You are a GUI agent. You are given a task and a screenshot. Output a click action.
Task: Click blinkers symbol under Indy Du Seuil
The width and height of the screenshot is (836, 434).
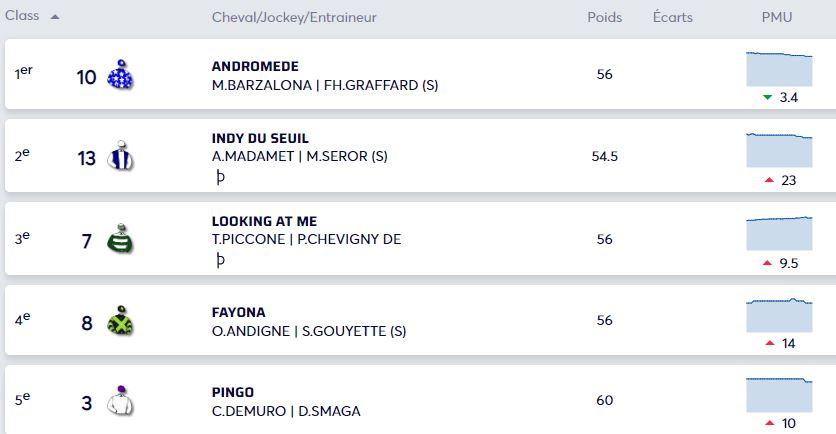(220, 178)
